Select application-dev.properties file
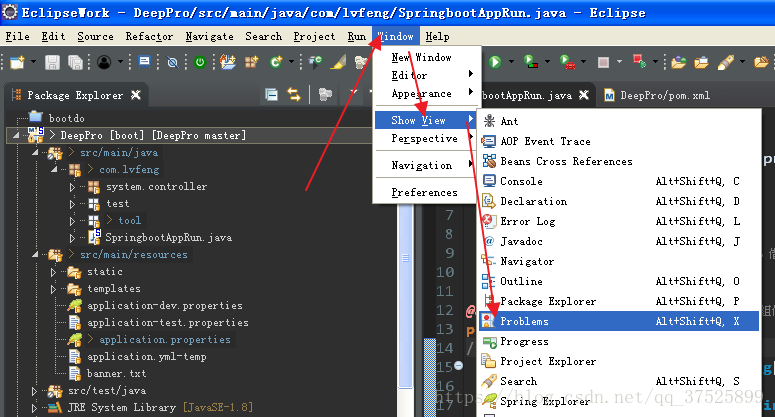 [165, 306]
